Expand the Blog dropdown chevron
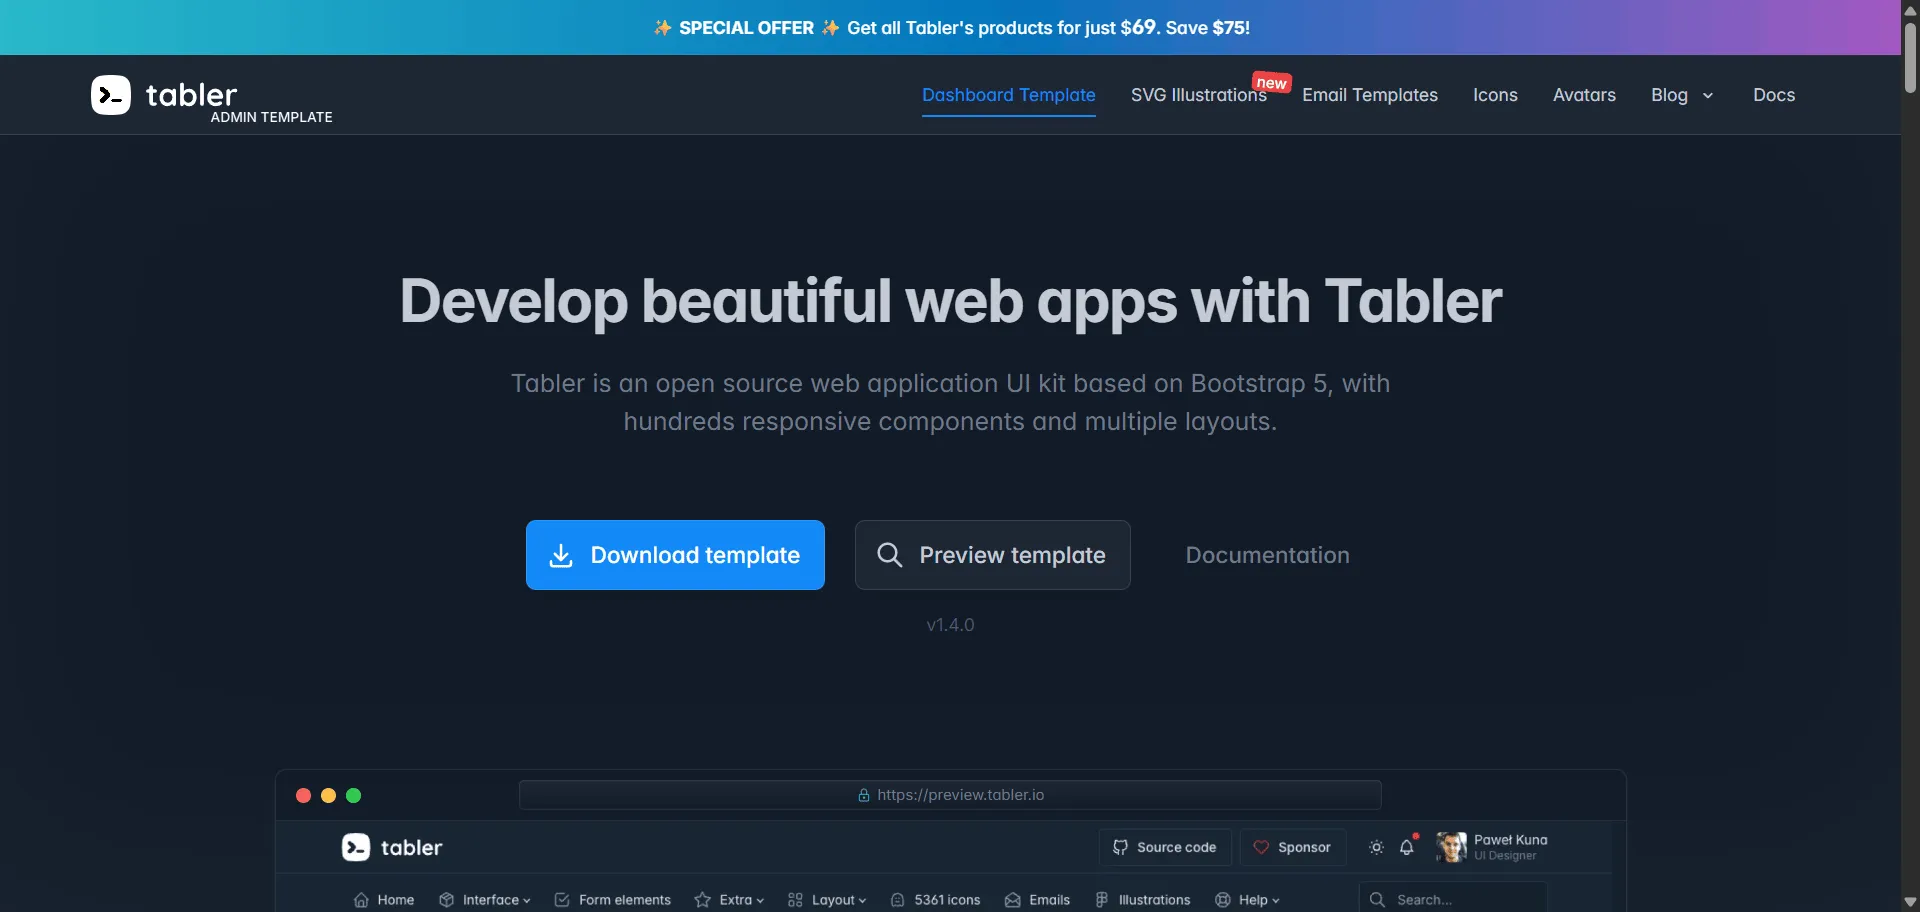The image size is (1920, 912). (x=1708, y=96)
